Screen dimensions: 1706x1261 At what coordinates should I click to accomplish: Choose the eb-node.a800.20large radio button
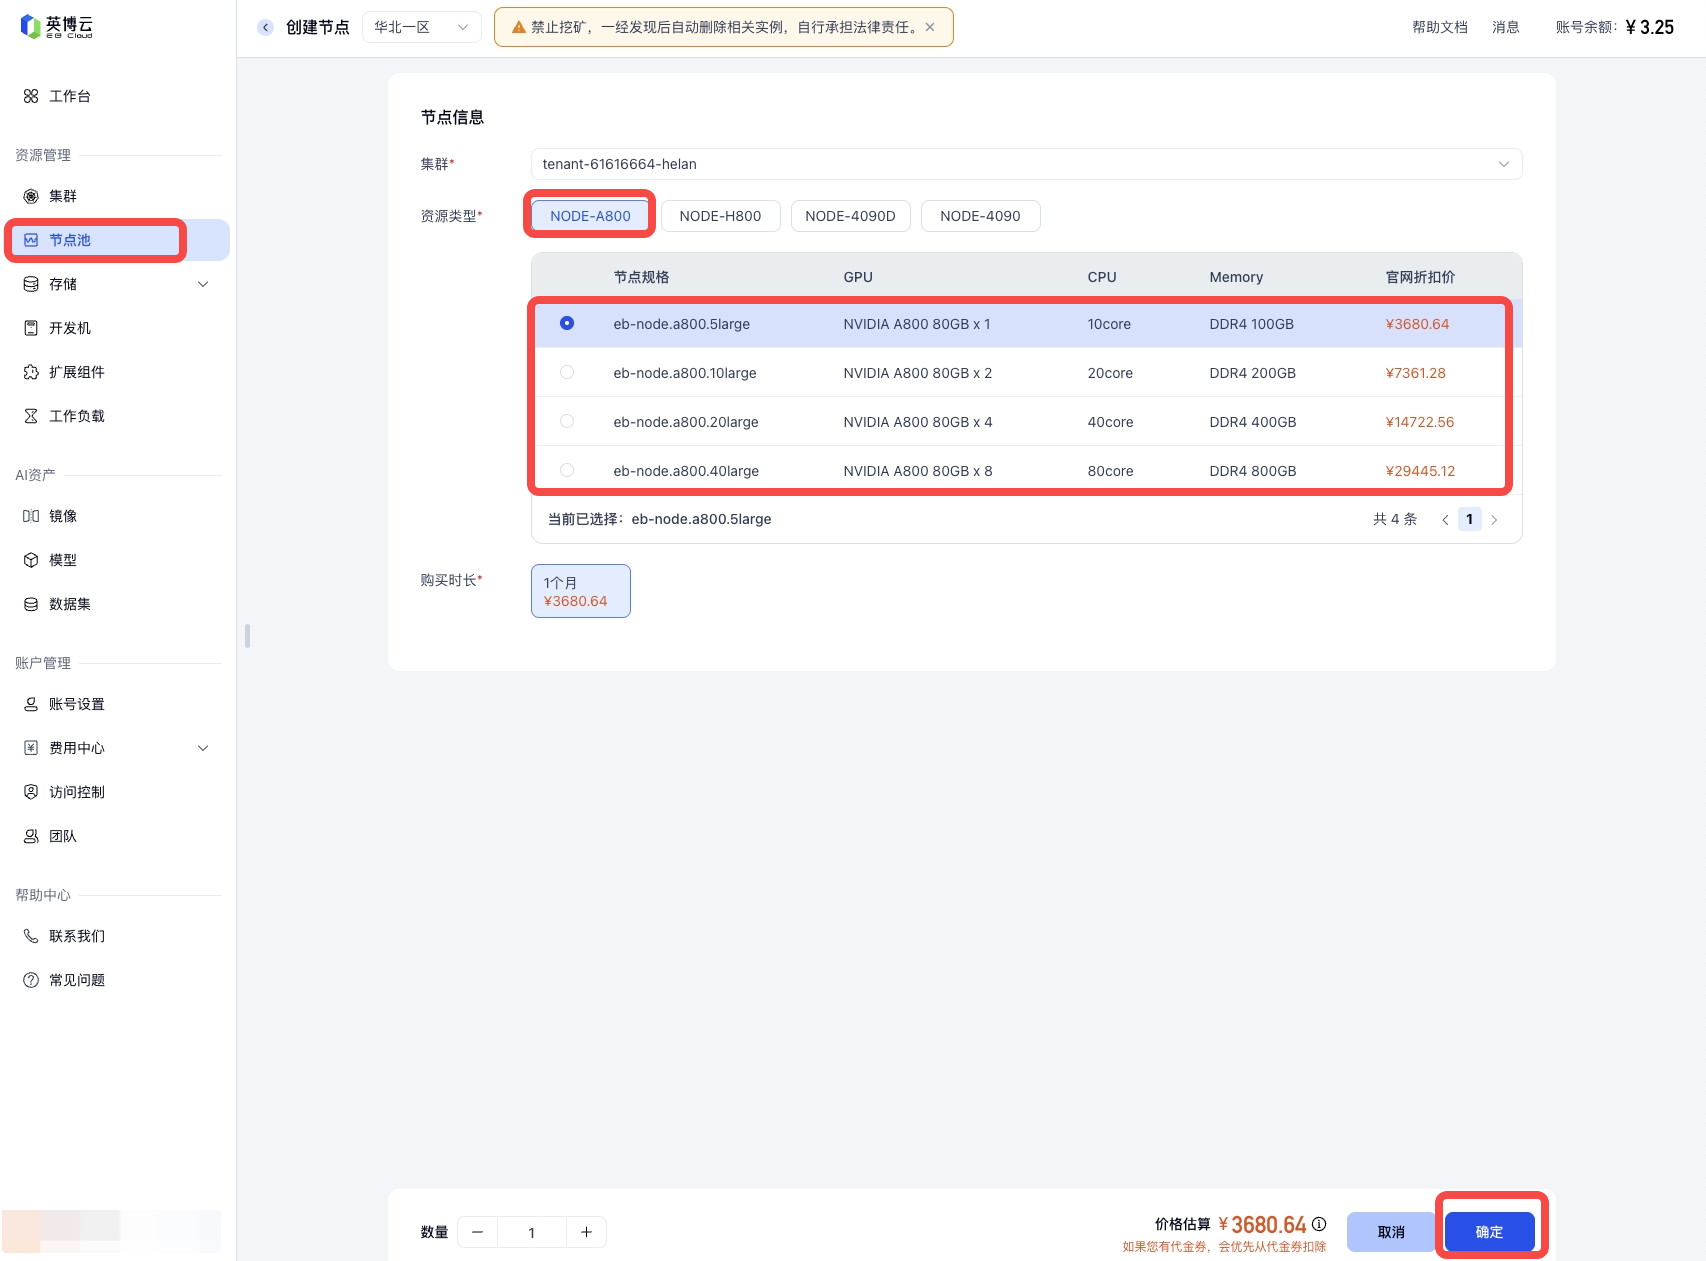(x=567, y=421)
